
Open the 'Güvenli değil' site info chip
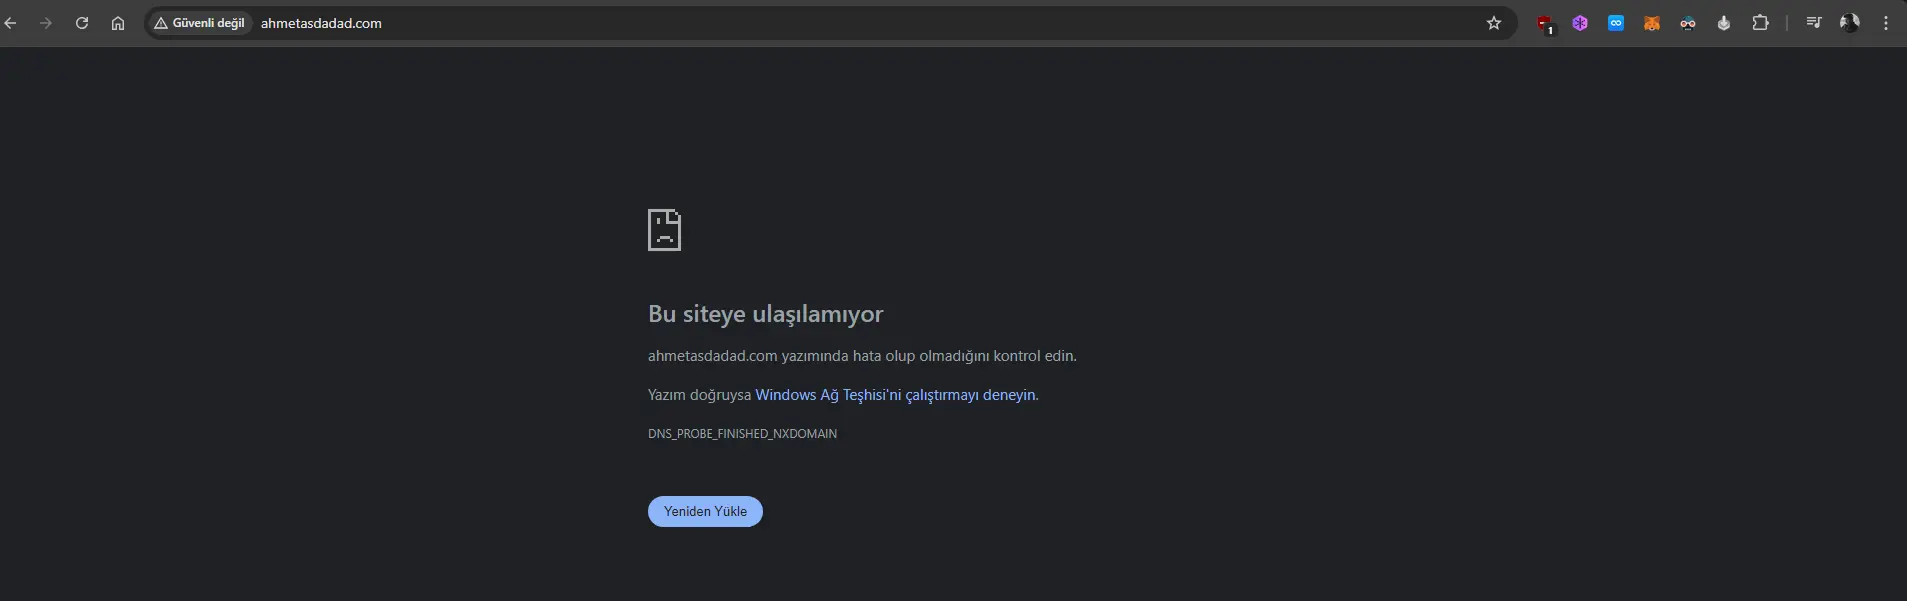tap(200, 23)
